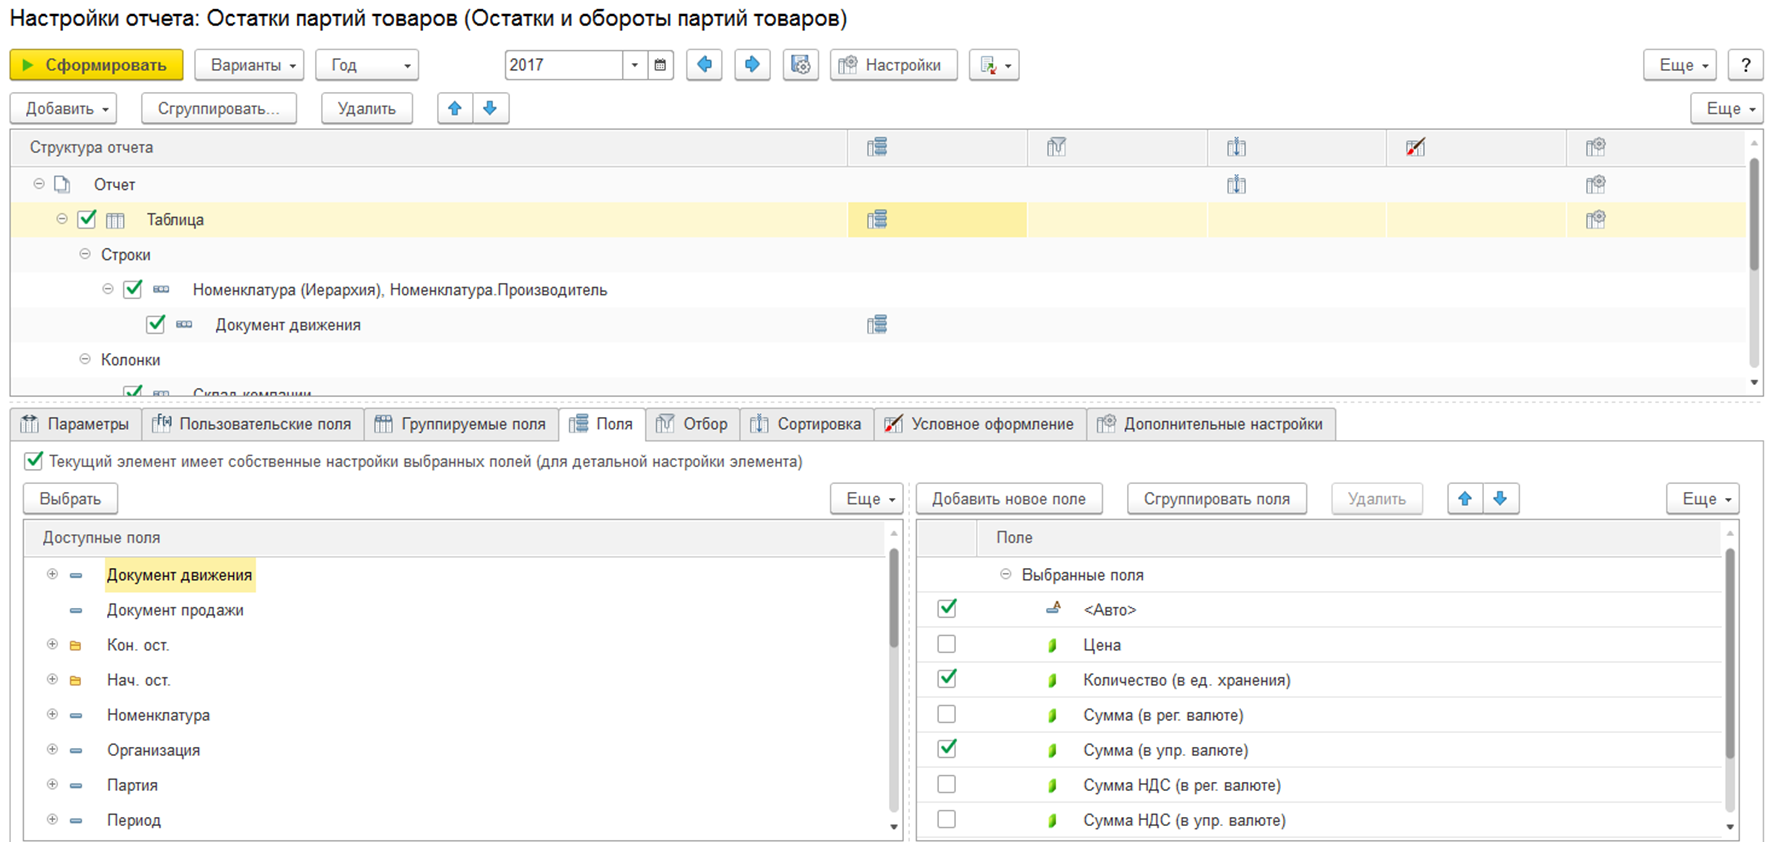Uncheck the <Авто> field checkbox
This screenshot has height=849, width=1780.
pos(946,608)
